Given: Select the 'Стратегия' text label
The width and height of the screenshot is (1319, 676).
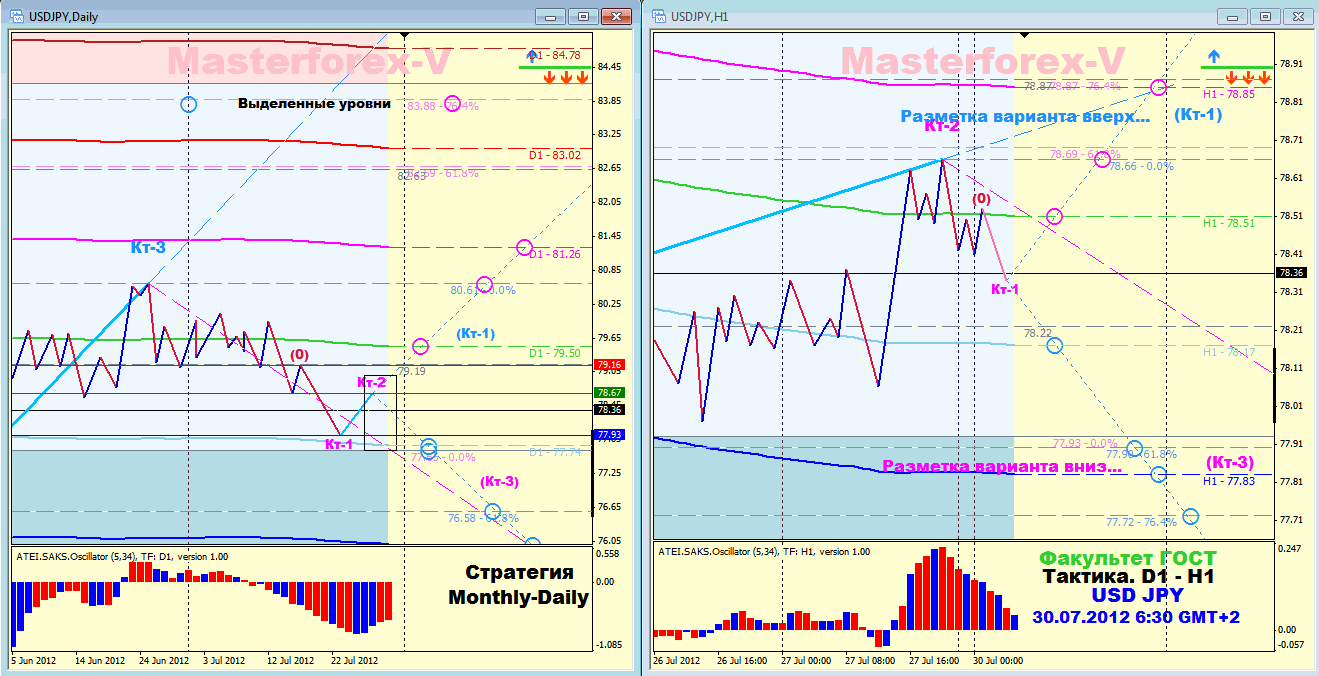Looking at the screenshot, I should [520, 572].
